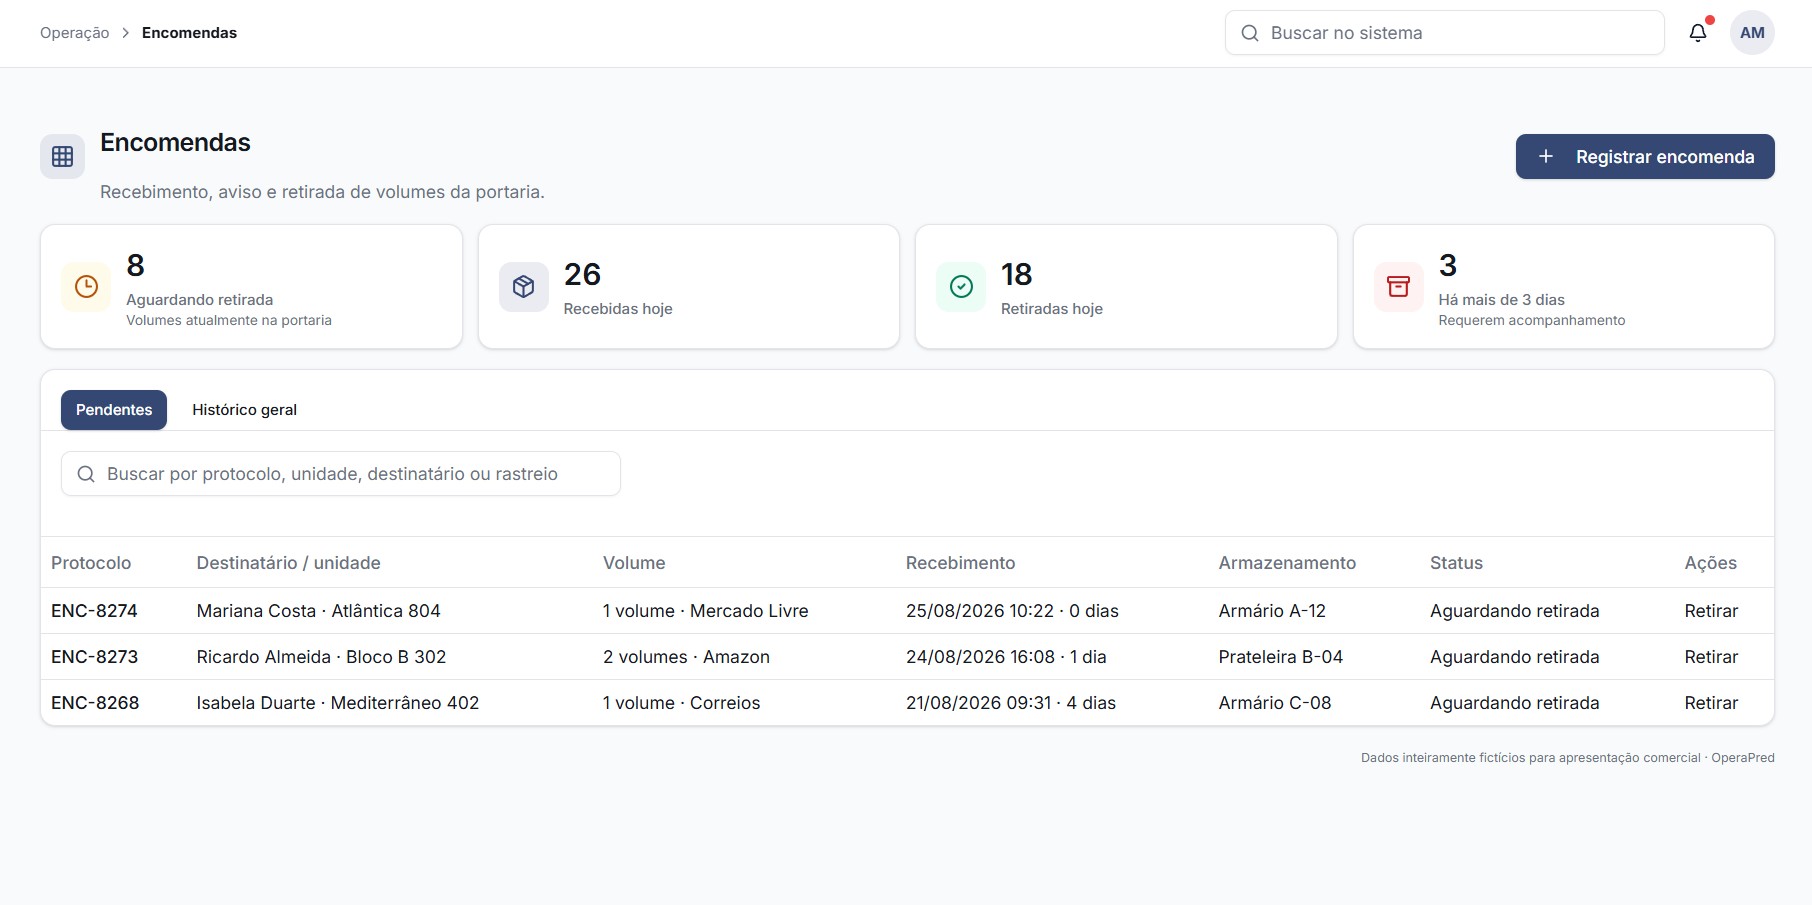Open the AM user avatar menu
1812x905 pixels.
click(1752, 33)
